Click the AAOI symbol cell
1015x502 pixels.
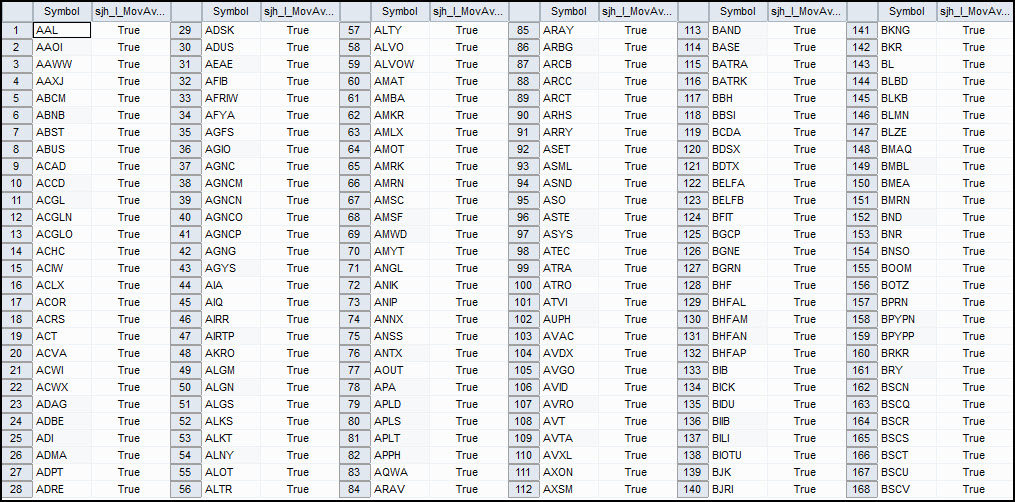point(61,47)
